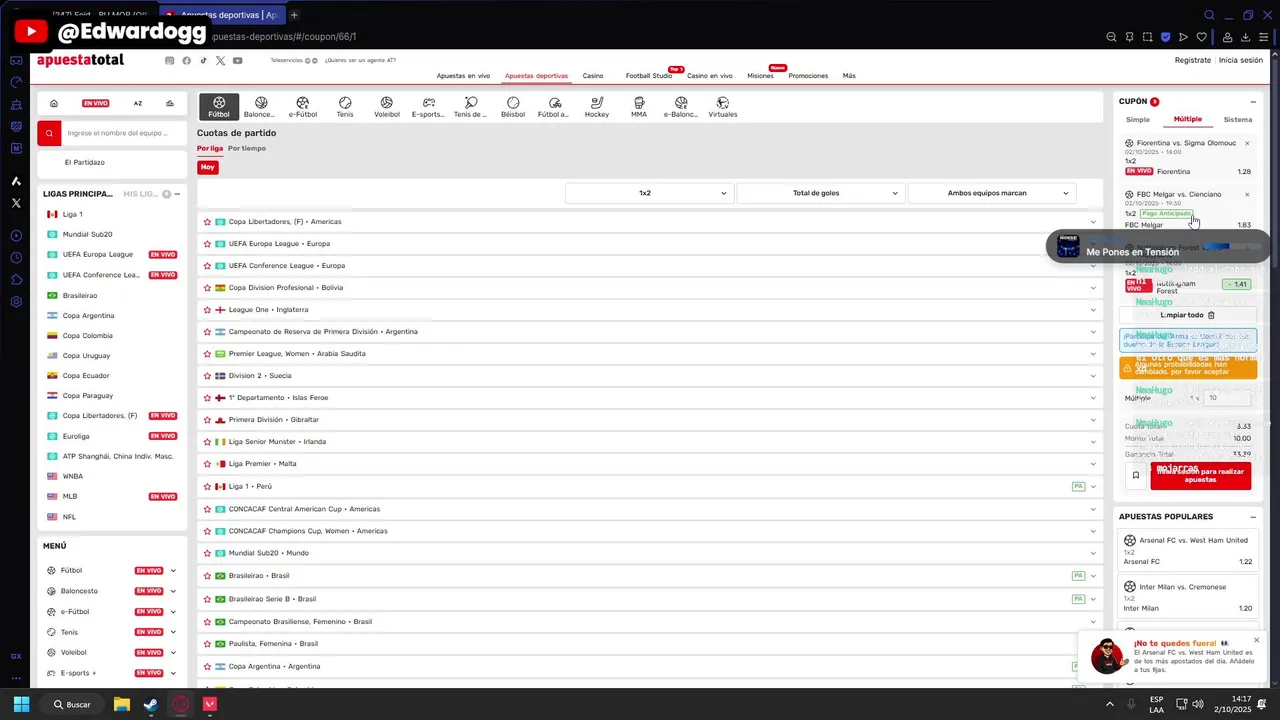Click the multiple stake amount field
The width and height of the screenshot is (1280, 720).
(x=1226, y=398)
